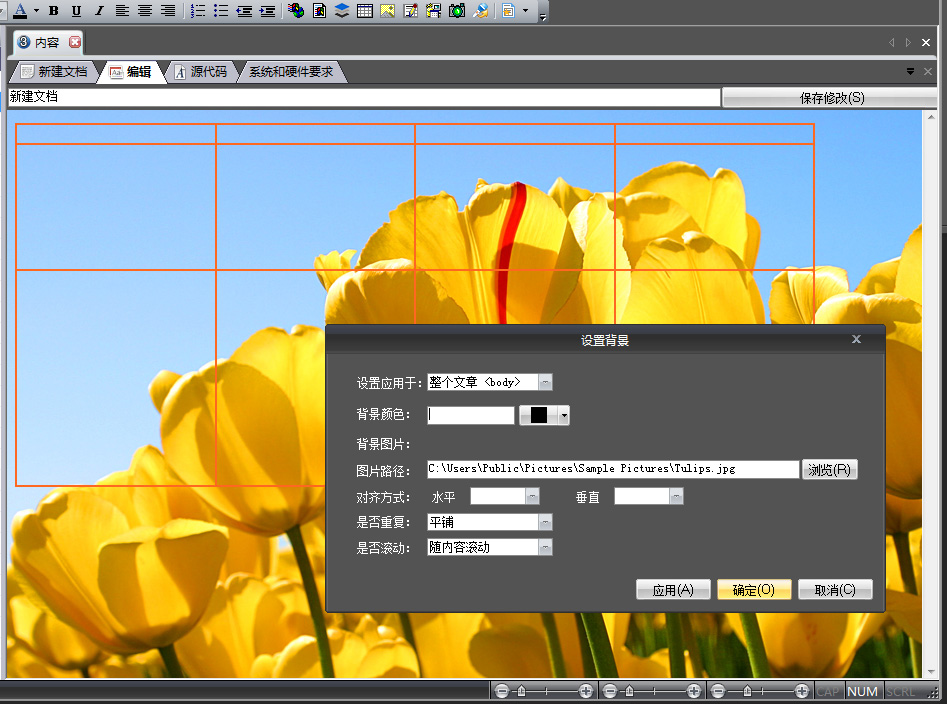Click the 浏览(R) browse button

coord(829,470)
